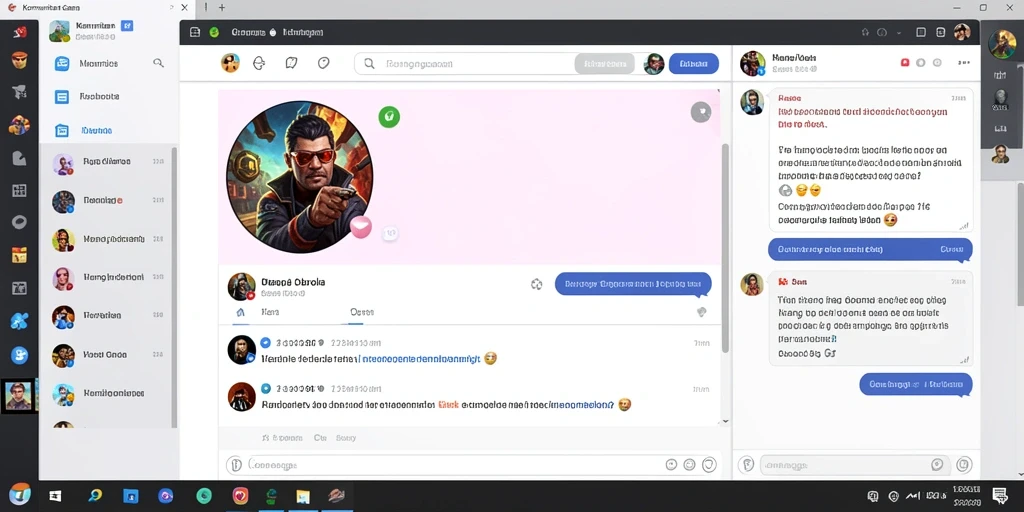Click the red logo icon atop dark sidebar
This screenshot has height=512, width=1024.
pyautogui.click(x=20, y=31)
